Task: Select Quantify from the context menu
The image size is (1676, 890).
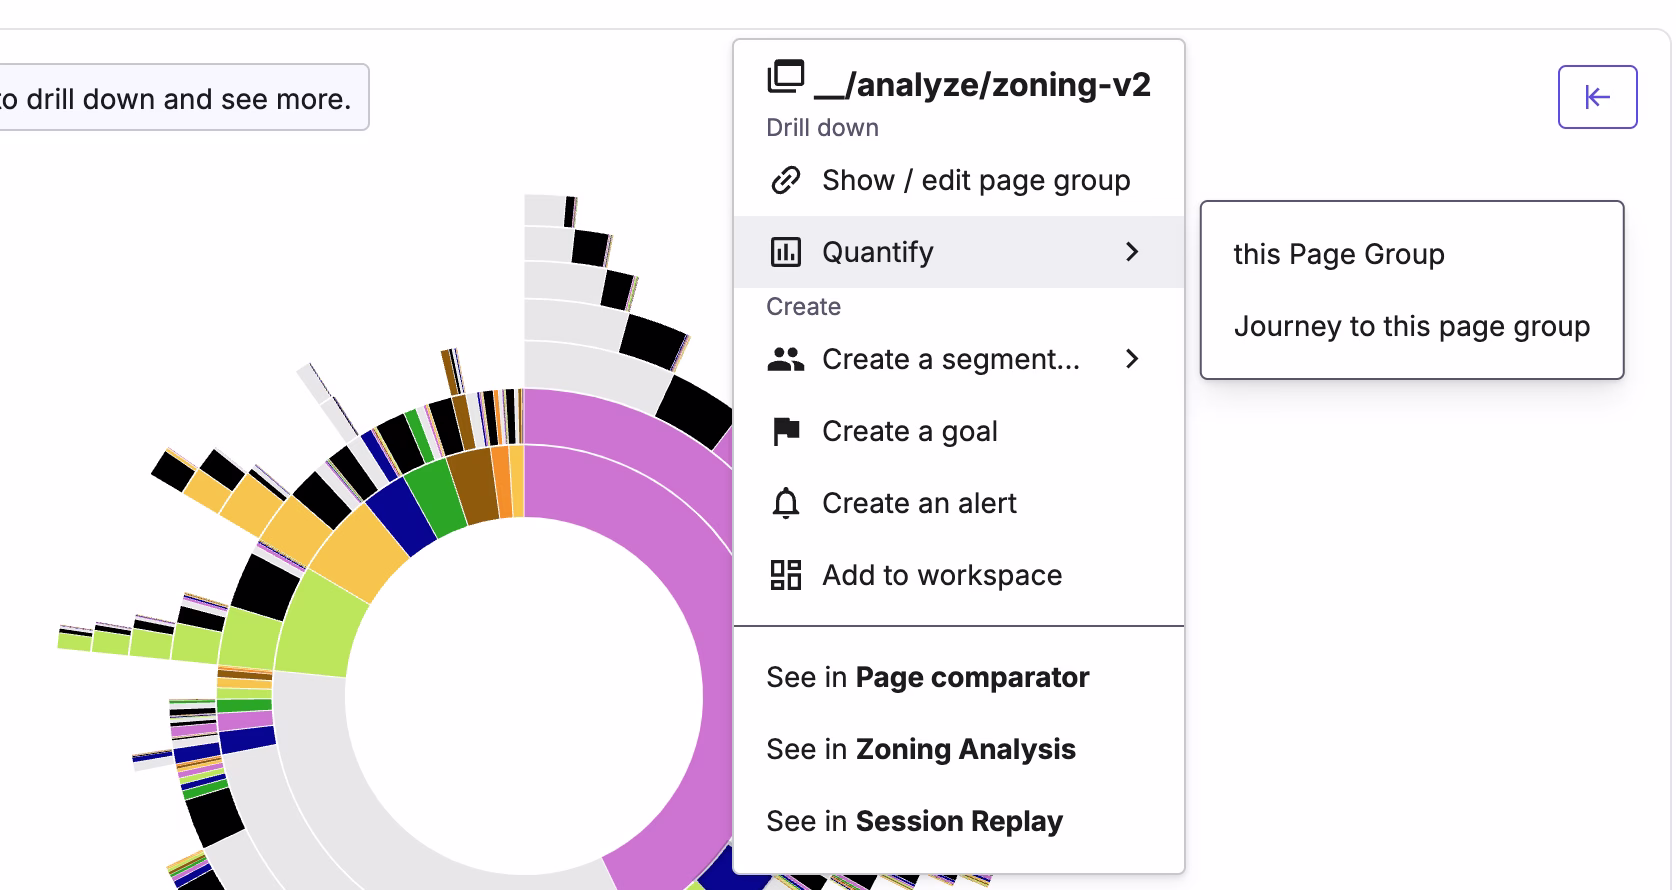Action: click(878, 251)
